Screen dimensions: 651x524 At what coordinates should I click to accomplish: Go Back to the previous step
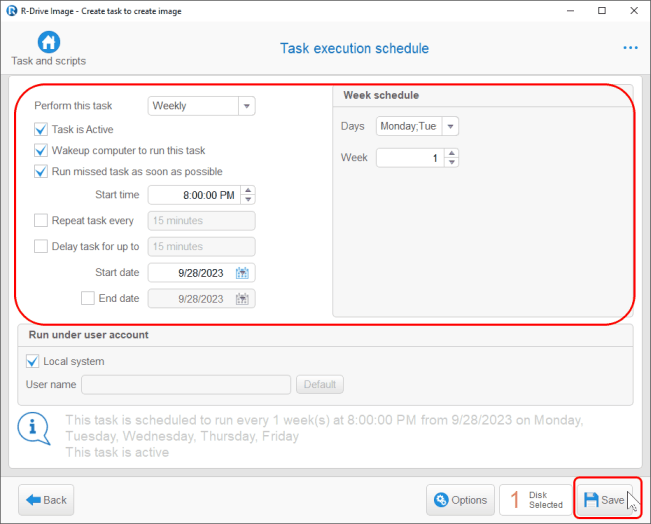click(47, 500)
